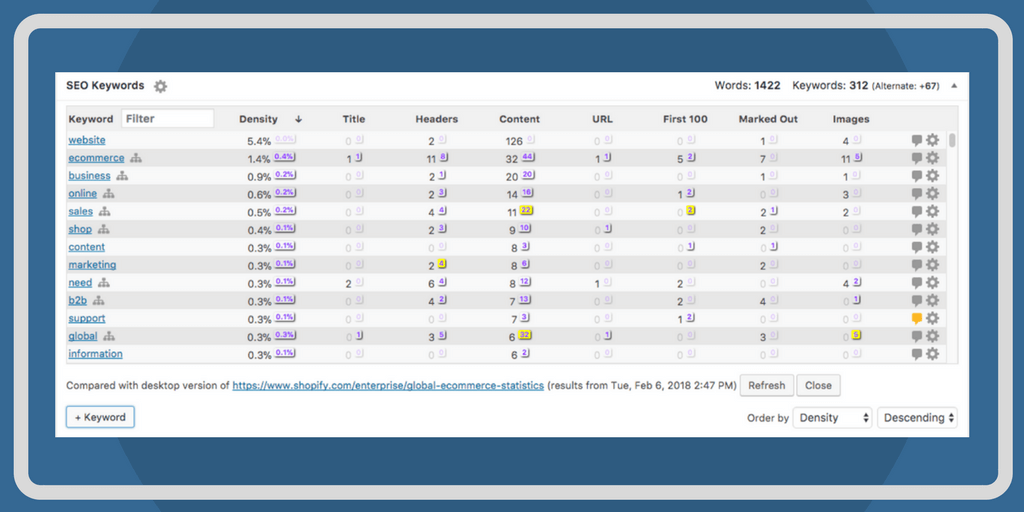The width and height of the screenshot is (1024, 512).
Task: Click hierarchy icon next to b2b keyword
Action: pyautogui.click(x=99, y=301)
